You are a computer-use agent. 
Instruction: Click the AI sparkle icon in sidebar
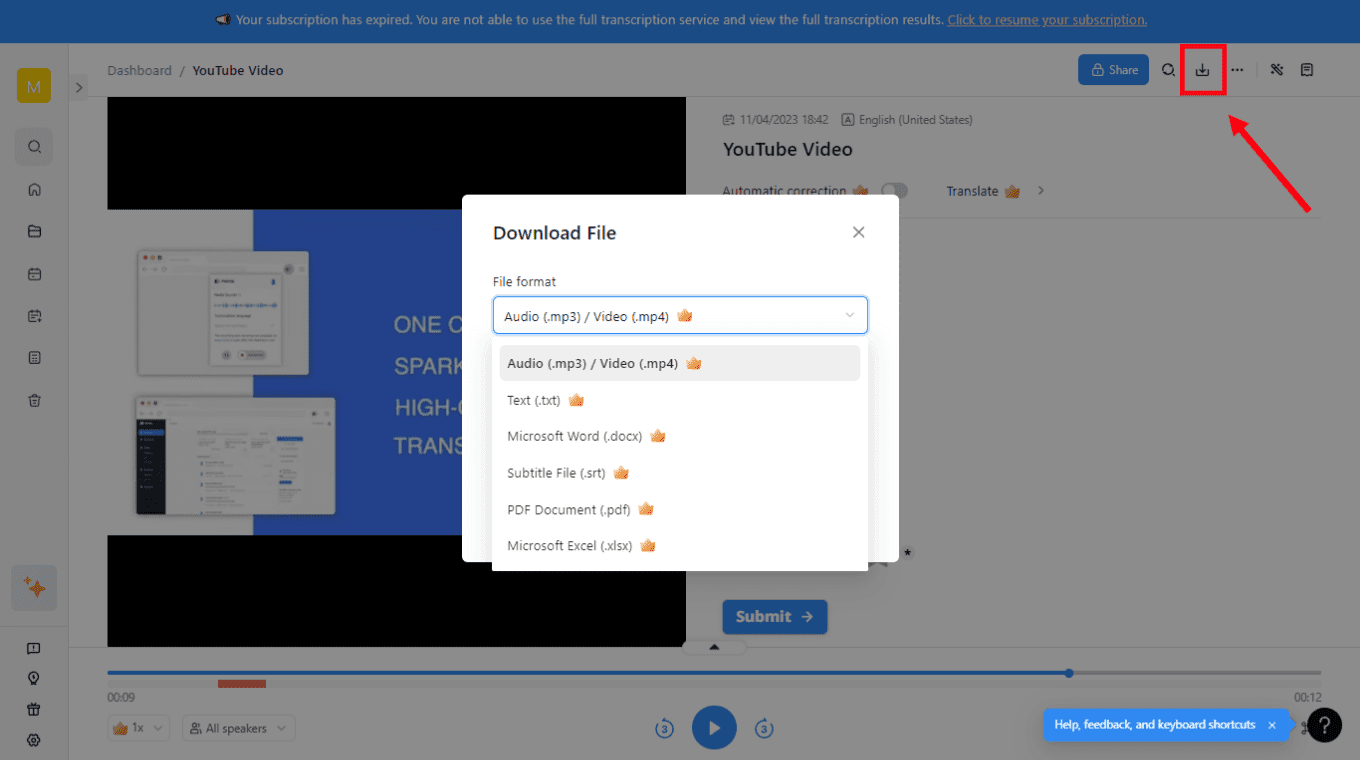pyautogui.click(x=34, y=588)
